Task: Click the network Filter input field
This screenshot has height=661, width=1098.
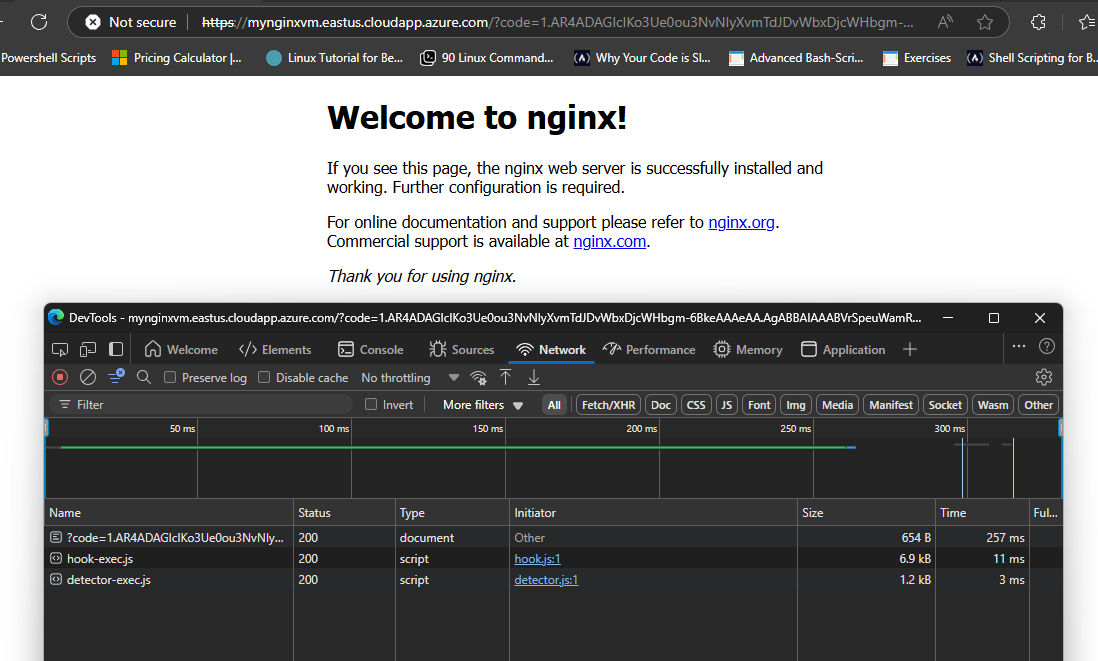Action: tap(200, 405)
